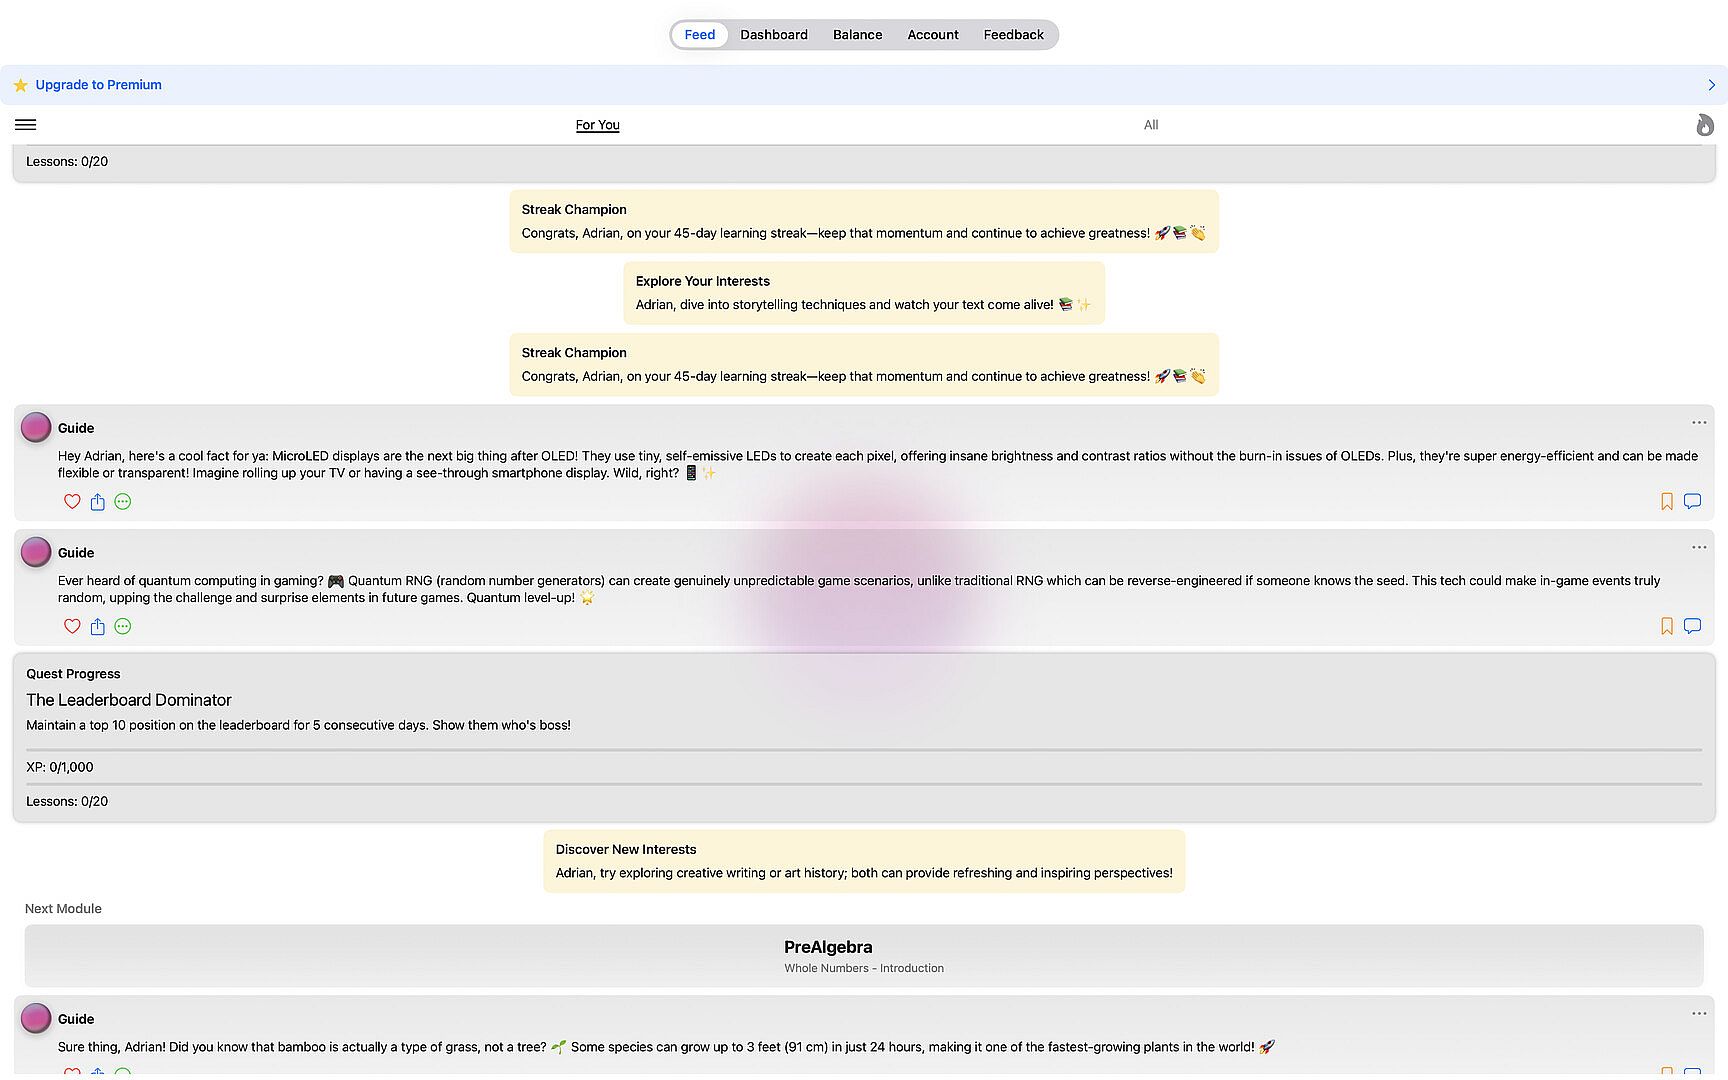Image resolution: width=1728 pixels, height=1080 pixels.
Task: Open the Discover New Interests notification
Action: pos(864,861)
